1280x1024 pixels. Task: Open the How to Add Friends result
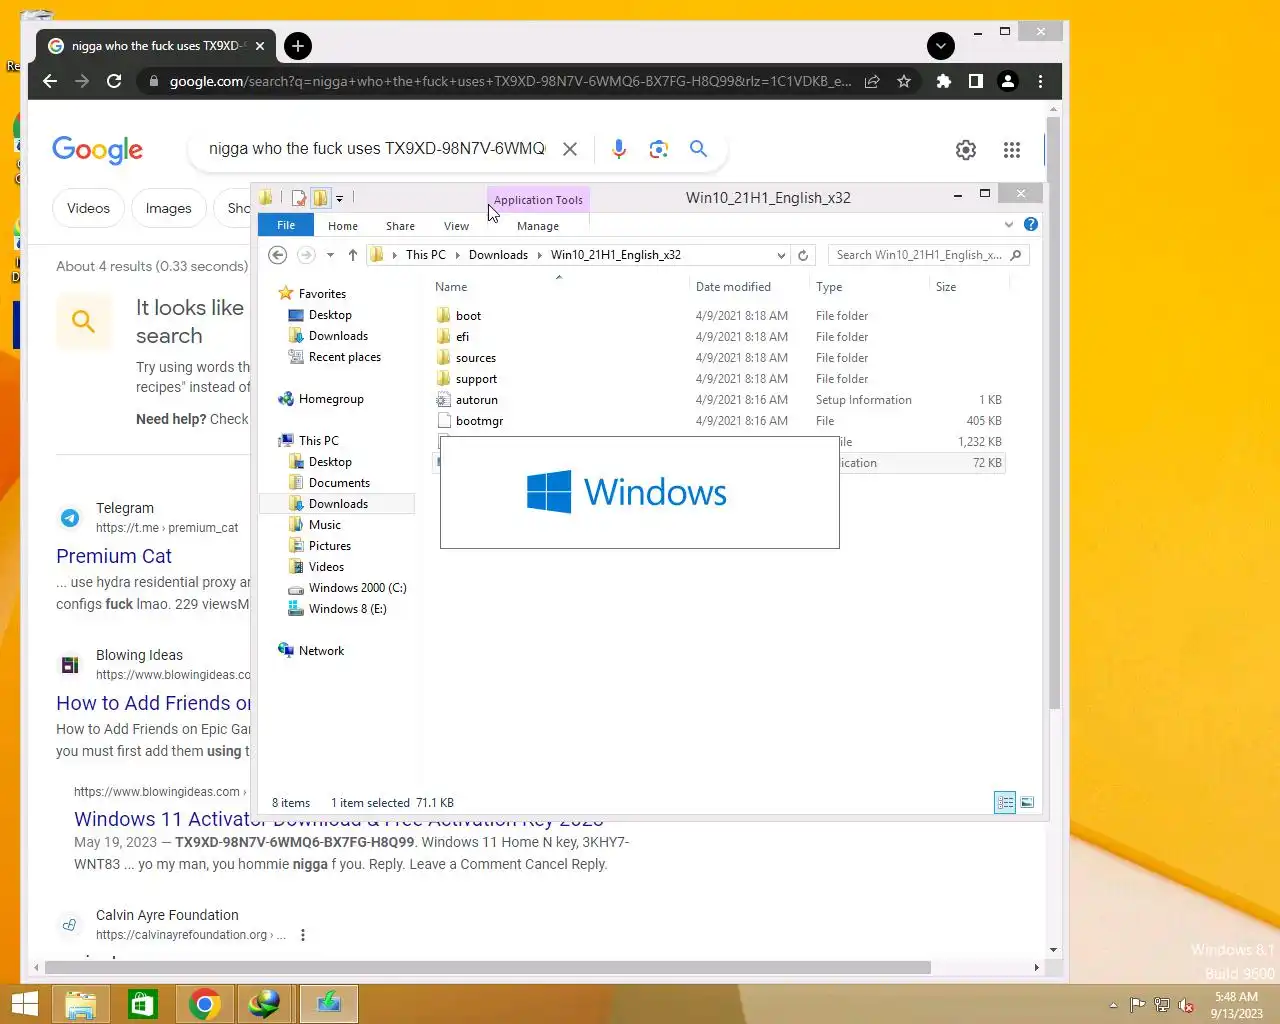153,703
